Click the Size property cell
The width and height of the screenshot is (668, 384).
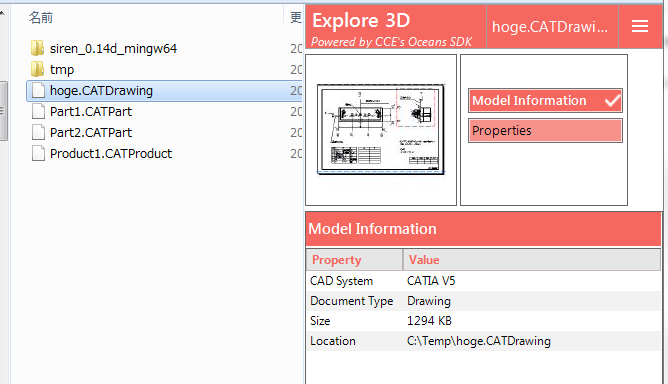click(x=354, y=320)
